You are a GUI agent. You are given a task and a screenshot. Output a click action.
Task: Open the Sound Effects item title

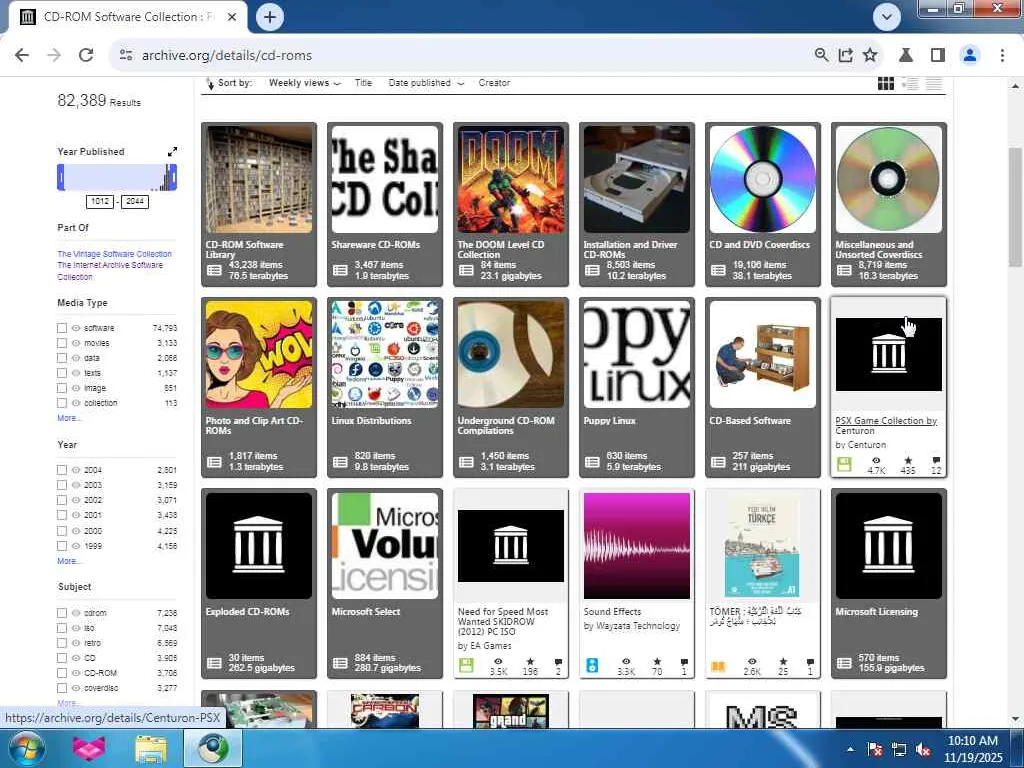612,612
